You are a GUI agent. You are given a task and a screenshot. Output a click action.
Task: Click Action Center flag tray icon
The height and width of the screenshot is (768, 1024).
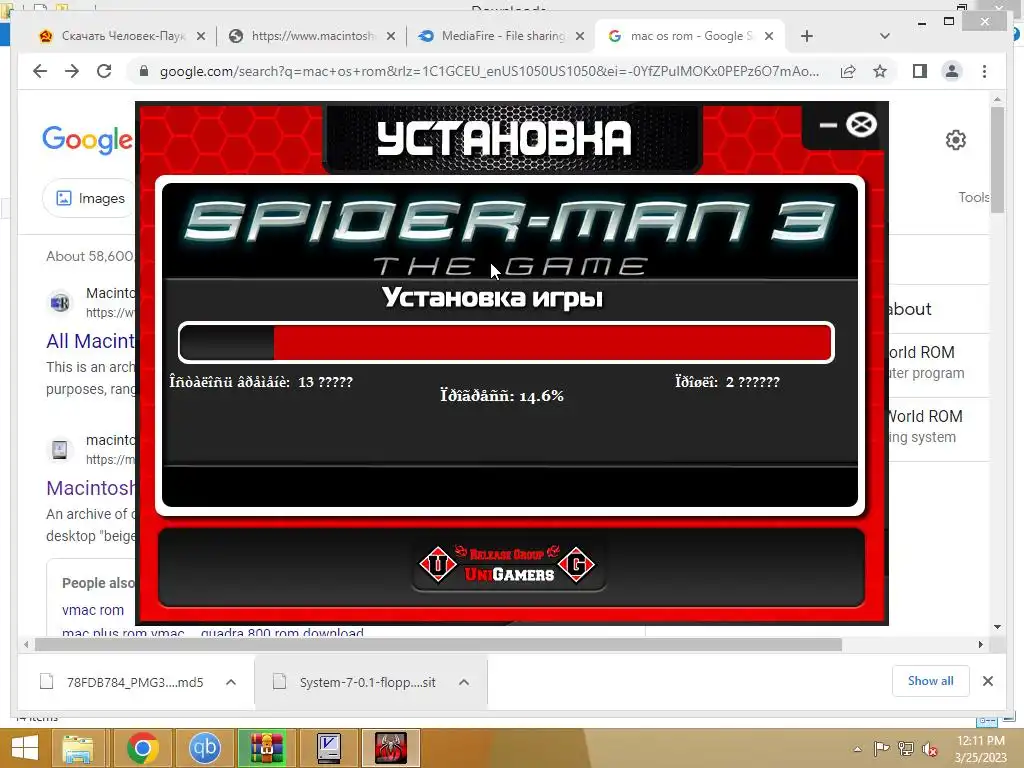pyautogui.click(x=881, y=749)
